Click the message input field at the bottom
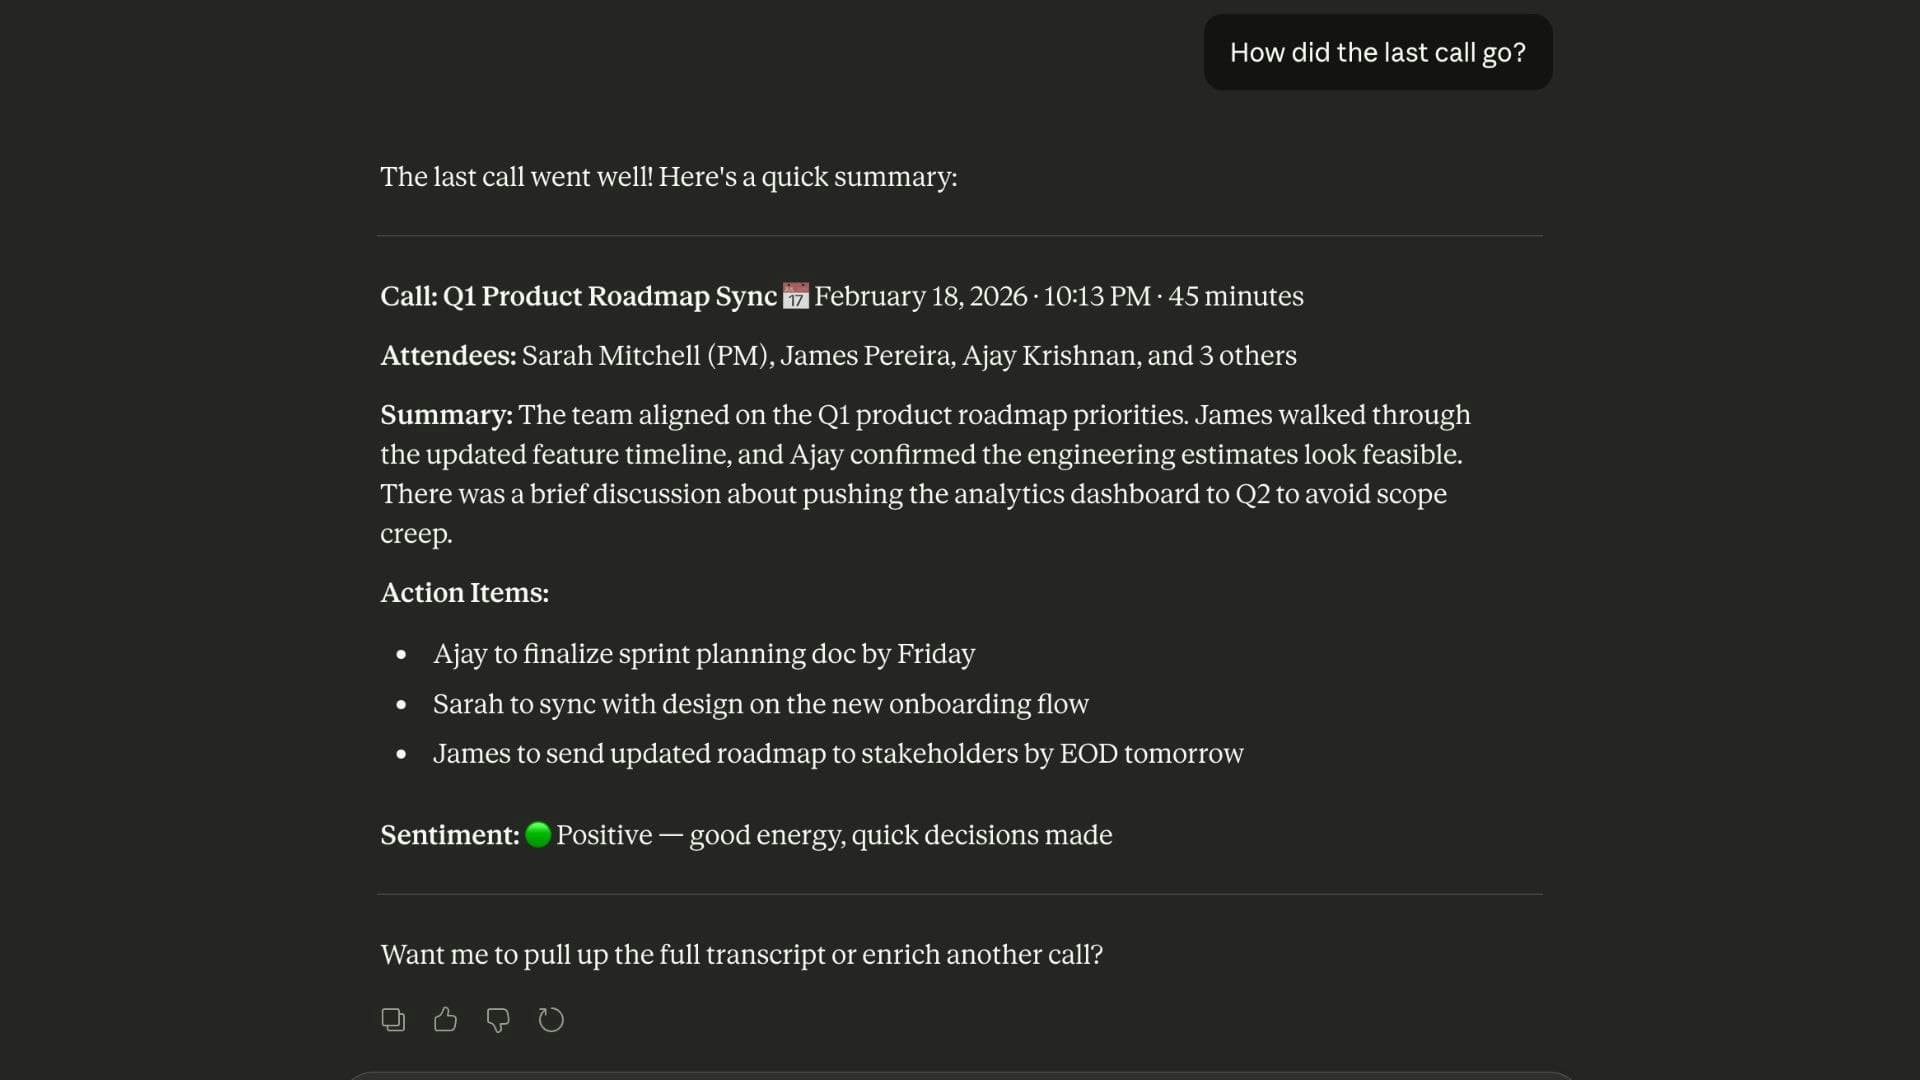1920x1080 pixels. point(960,1075)
